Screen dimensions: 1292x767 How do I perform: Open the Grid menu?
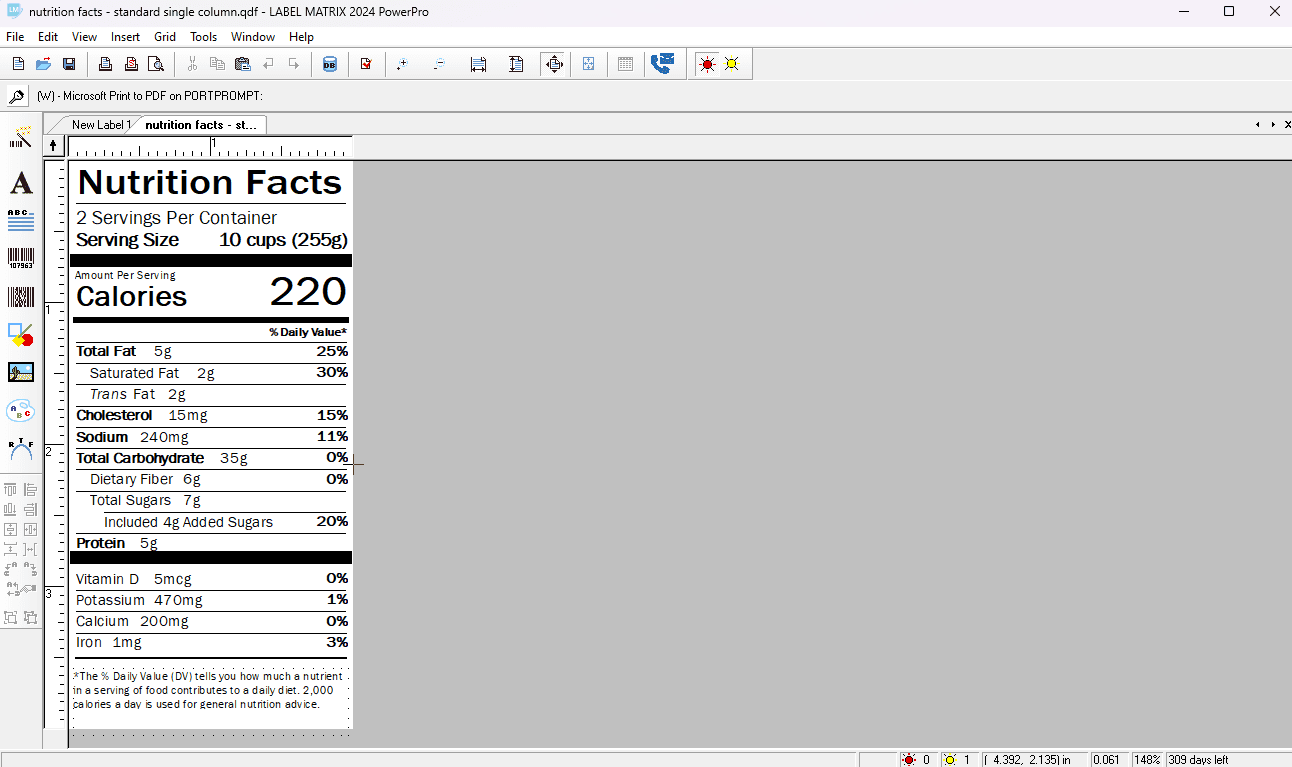pyautogui.click(x=165, y=37)
